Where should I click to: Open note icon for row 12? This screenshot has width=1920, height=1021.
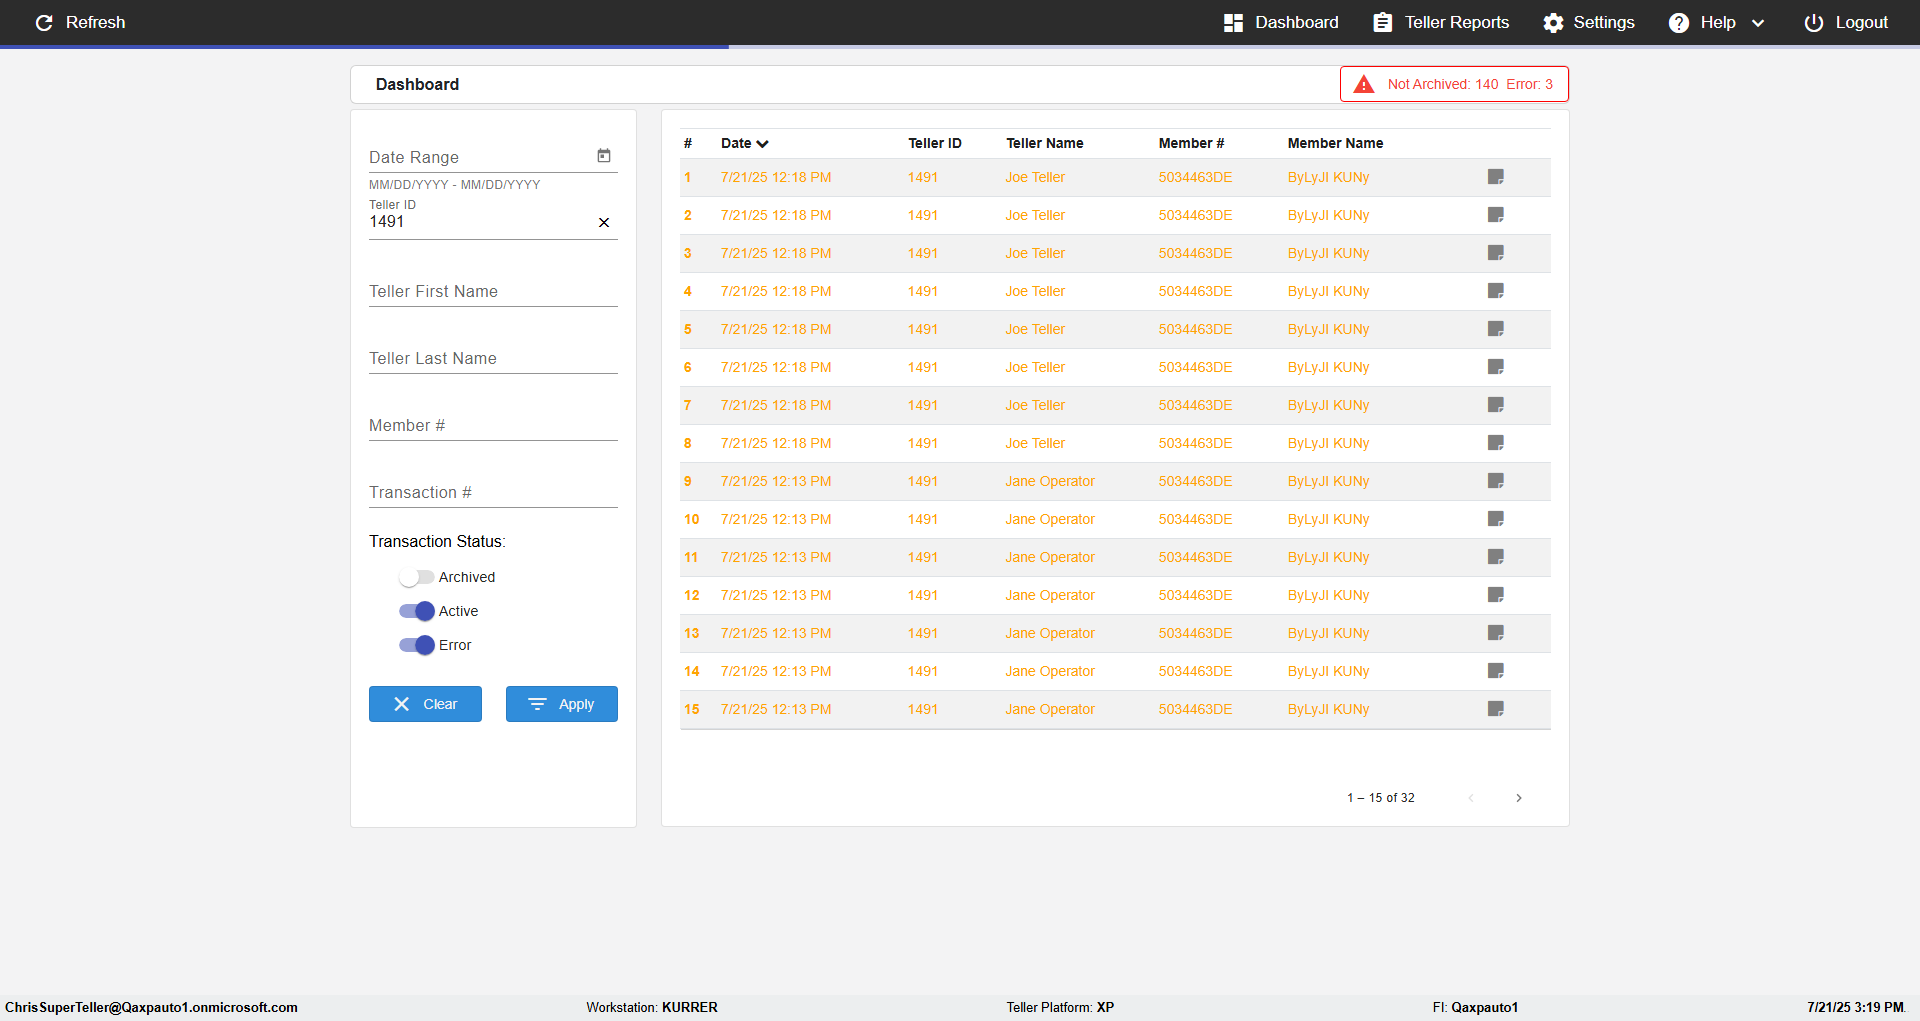pyautogui.click(x=1496, y=595)
